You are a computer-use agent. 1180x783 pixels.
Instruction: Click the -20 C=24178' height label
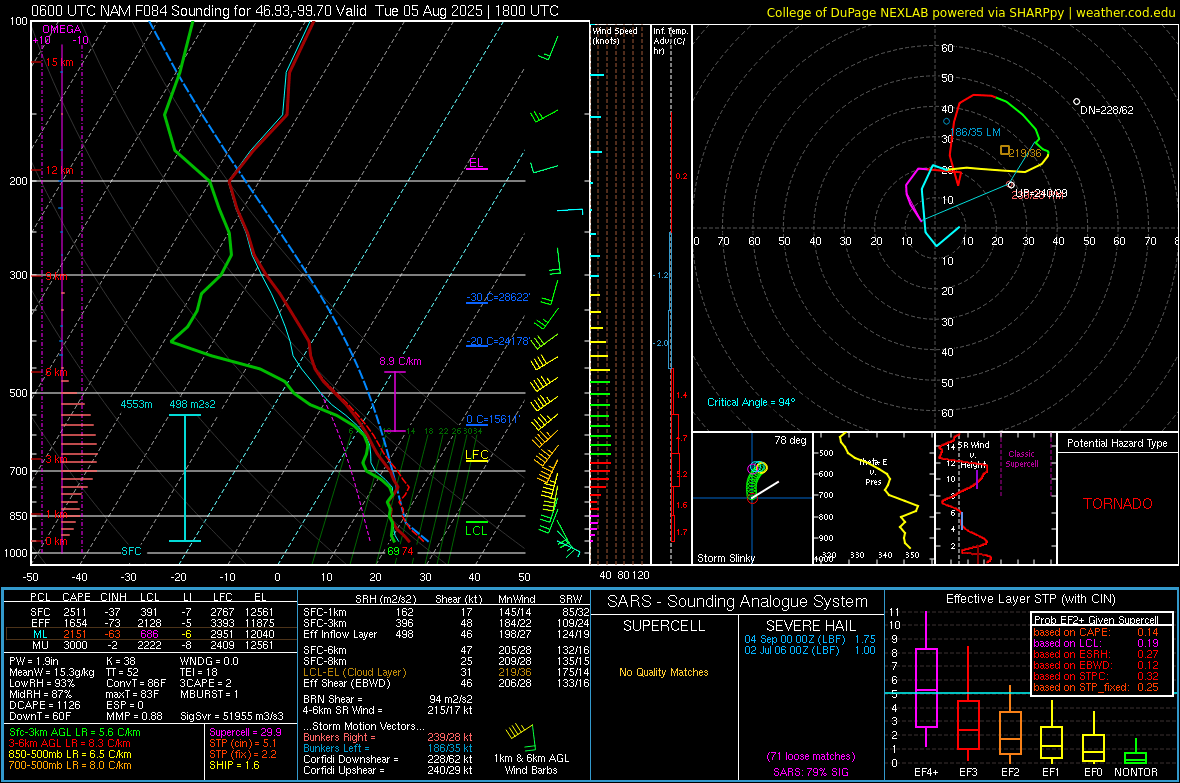pos(497,342)
